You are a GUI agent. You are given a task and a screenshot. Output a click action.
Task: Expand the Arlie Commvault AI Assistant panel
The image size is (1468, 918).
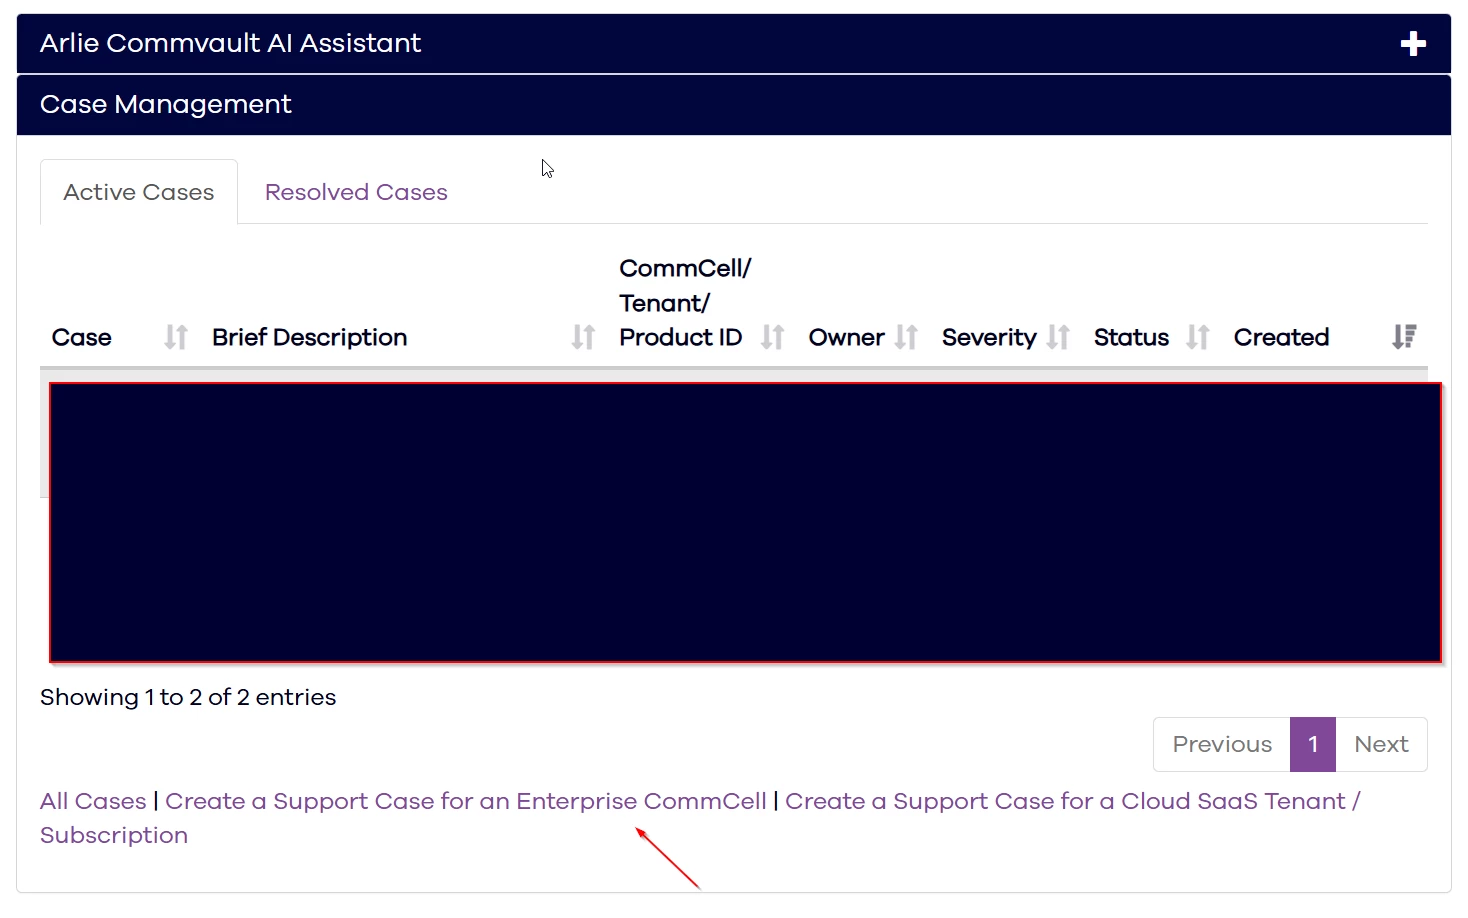point(1413,43)
